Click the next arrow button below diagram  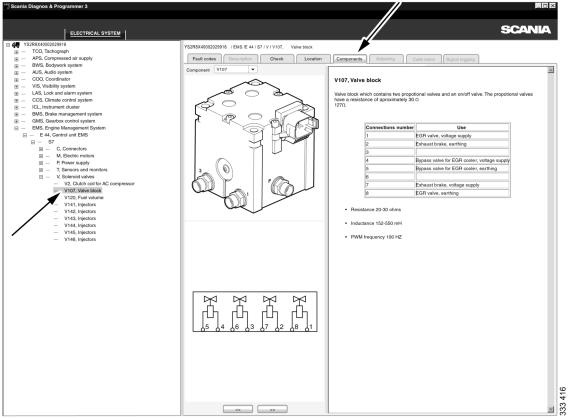point(272,409)
